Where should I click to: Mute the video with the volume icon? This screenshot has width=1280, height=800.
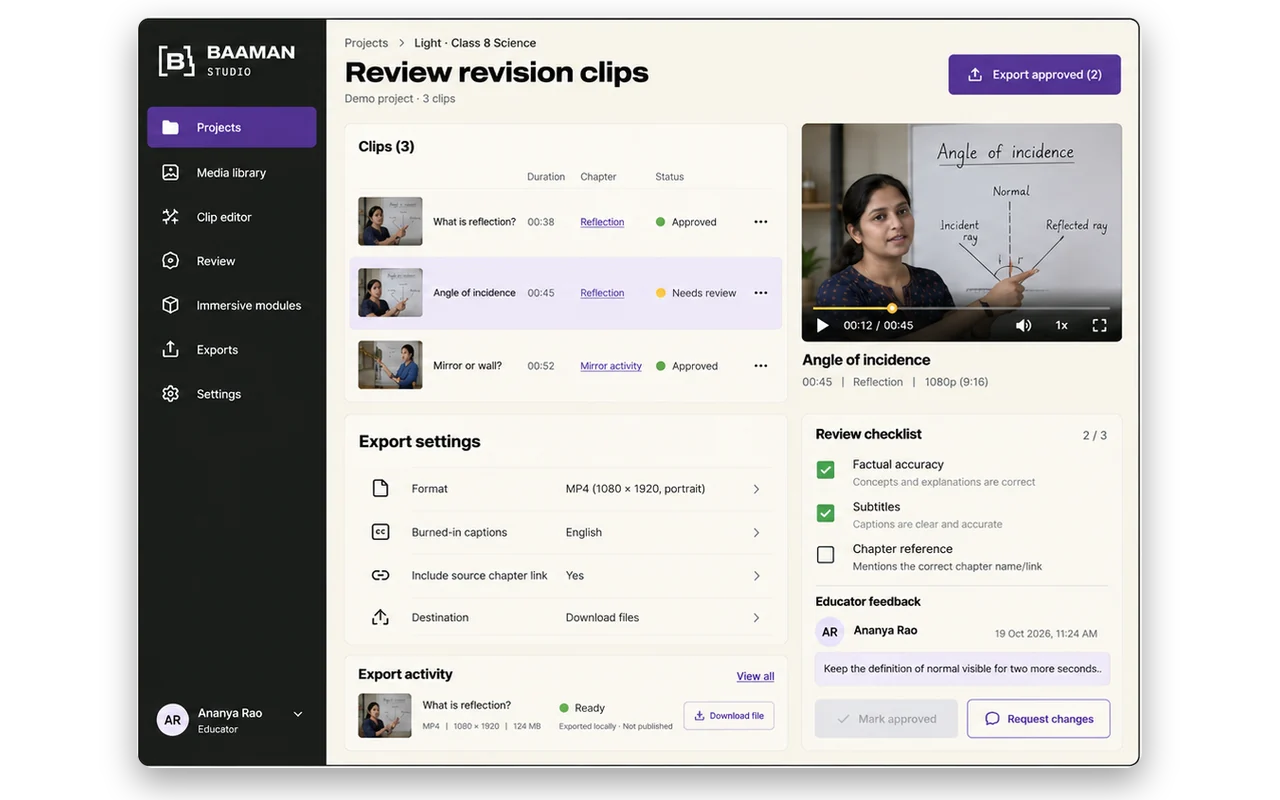(1023, 325)
